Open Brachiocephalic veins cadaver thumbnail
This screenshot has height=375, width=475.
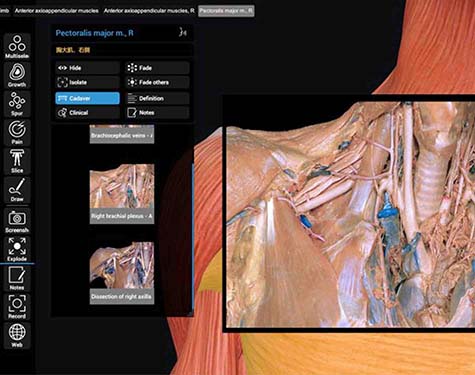(x=122, y=134)
